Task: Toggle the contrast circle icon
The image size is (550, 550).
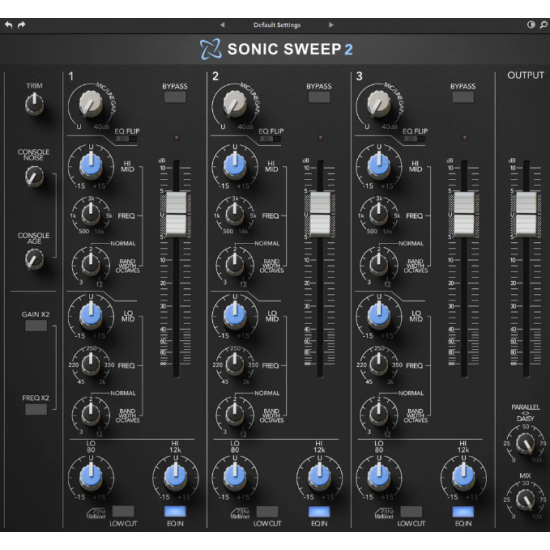Action: [x=531, y=25]
